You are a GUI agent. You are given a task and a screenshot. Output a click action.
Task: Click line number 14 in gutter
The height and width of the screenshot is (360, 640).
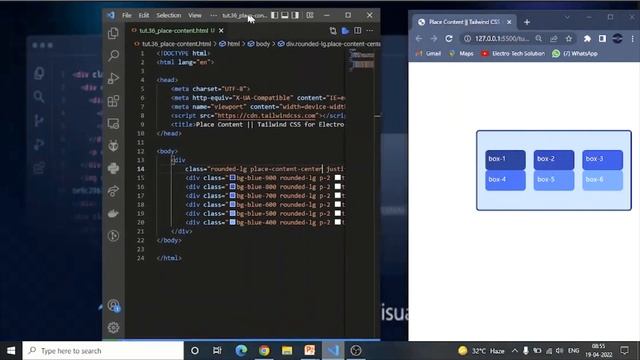tap(141, 169)
